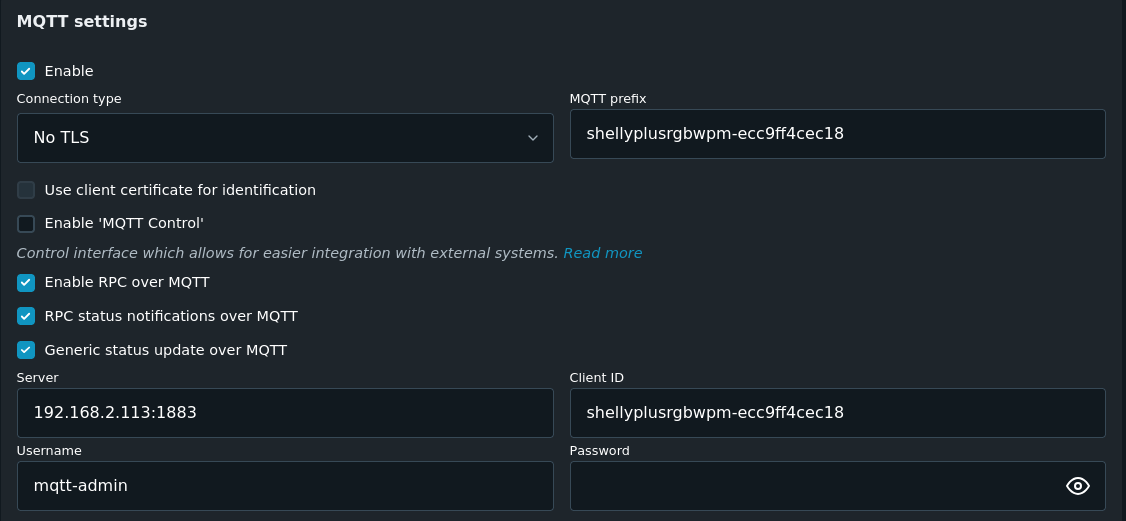Focus the Client ID input field
1126x521 pixels.
837,413
